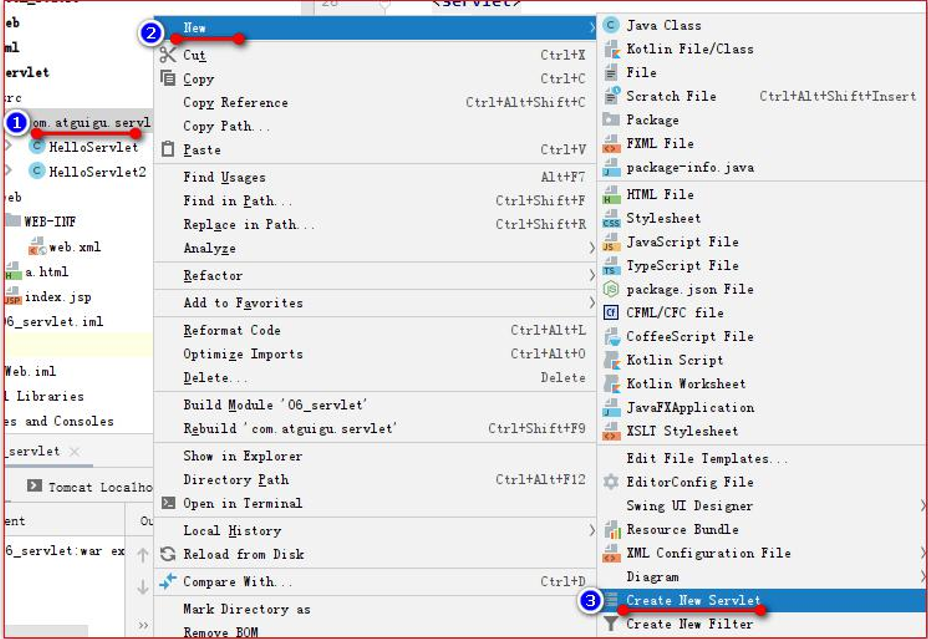This screenshot has height=639, width=928.
Task: Expand the Swing UI Designer submenu arrow
Action: point(922,505)
